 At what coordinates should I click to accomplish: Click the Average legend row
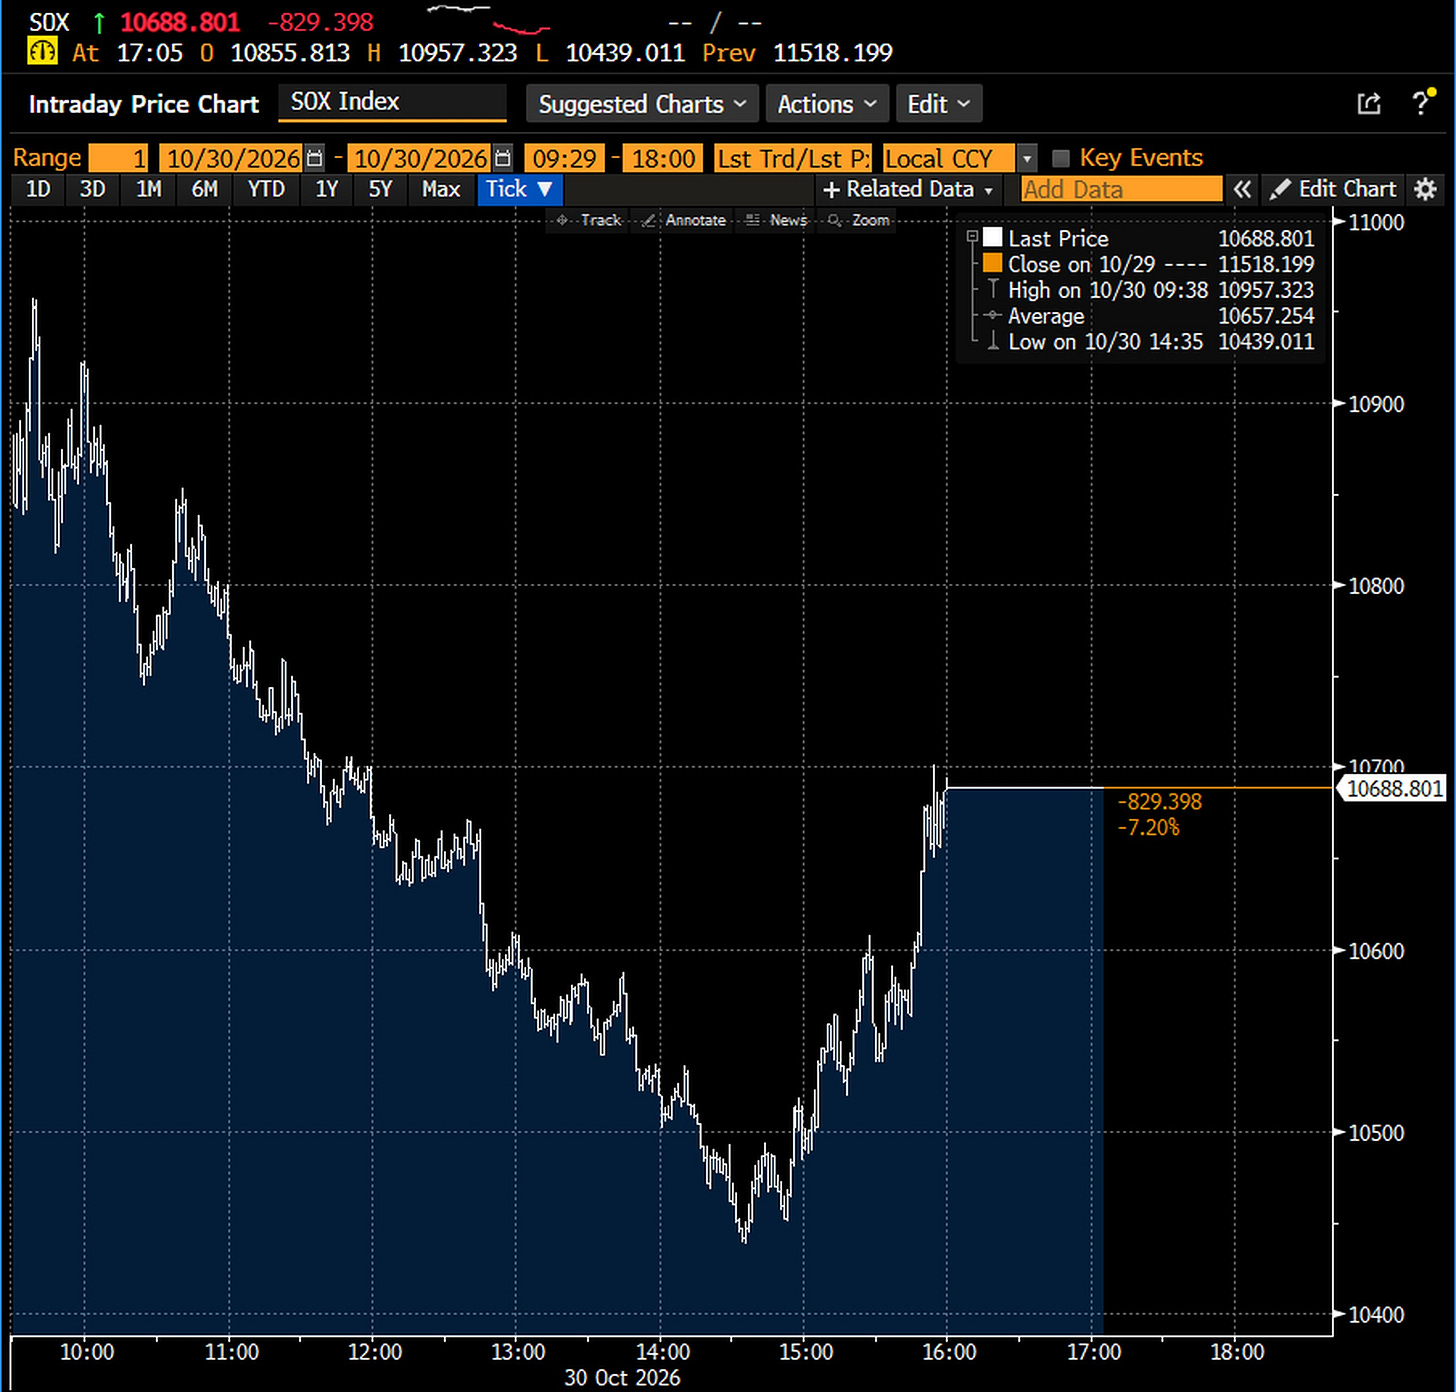point(1148,315)
